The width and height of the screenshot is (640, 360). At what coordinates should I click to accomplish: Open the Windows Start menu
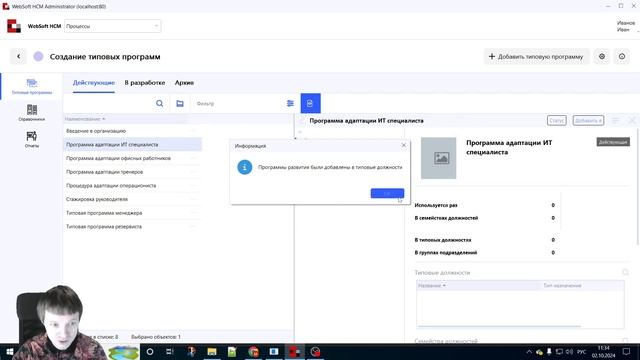click(9, 351)
